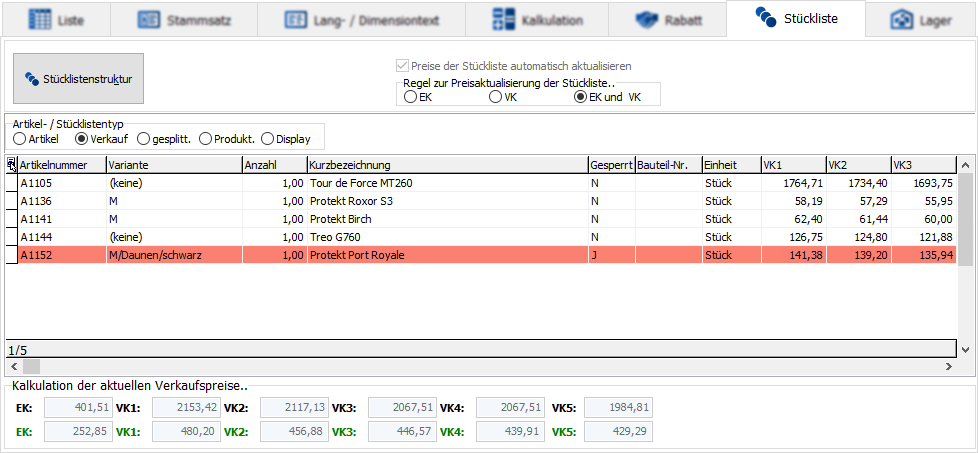Click the VK2 column header

(859, 165)
